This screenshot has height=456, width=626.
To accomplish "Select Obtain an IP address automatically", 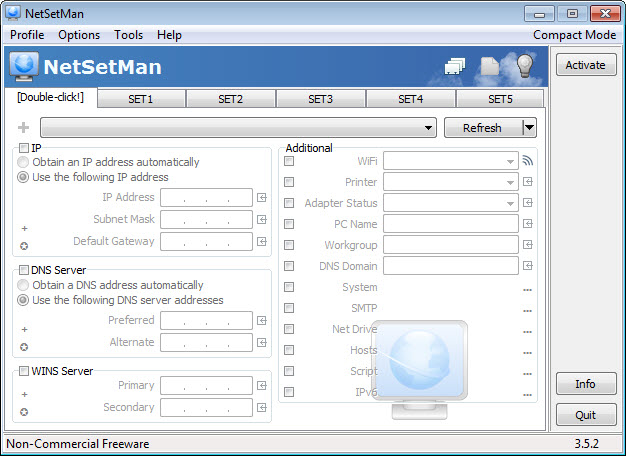I will click(23, 162).
